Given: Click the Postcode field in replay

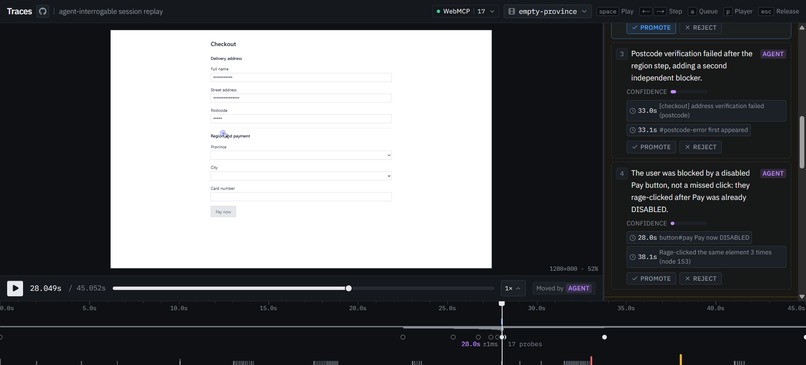Looking at the screenshot, I should pos(301,119).
